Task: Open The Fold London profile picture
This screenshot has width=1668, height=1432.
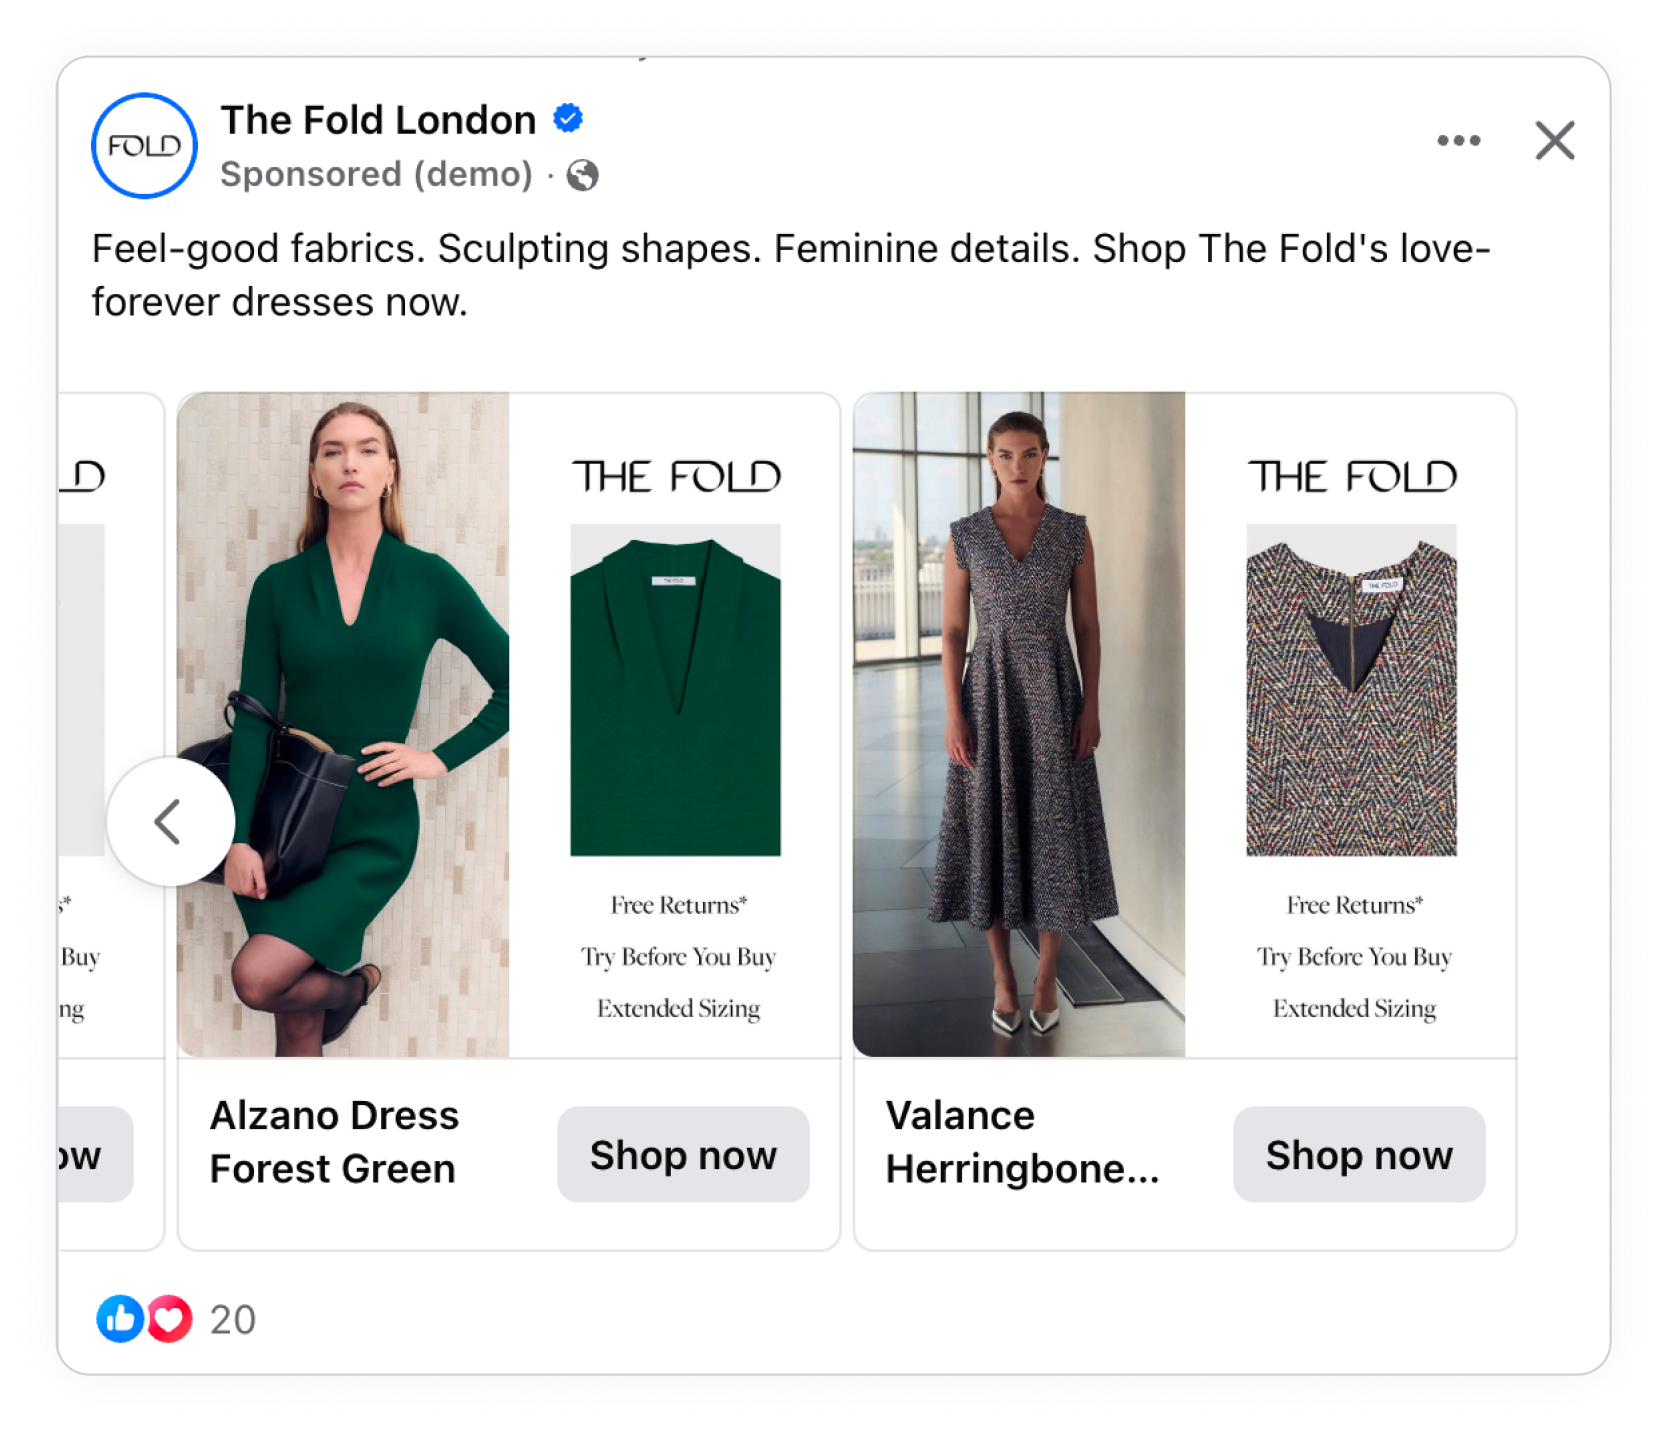Action: click(x=144, y=146)
